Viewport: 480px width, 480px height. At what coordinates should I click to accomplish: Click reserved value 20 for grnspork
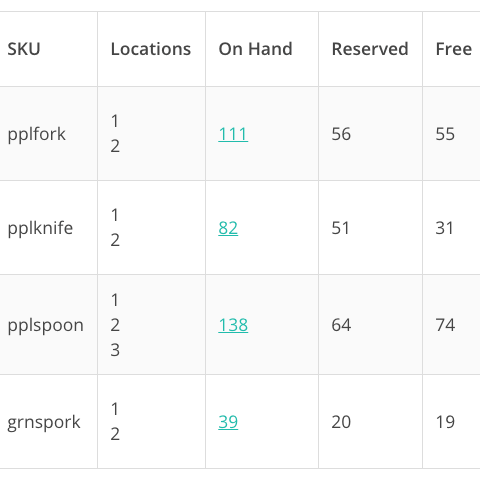[x=341, y=422]
